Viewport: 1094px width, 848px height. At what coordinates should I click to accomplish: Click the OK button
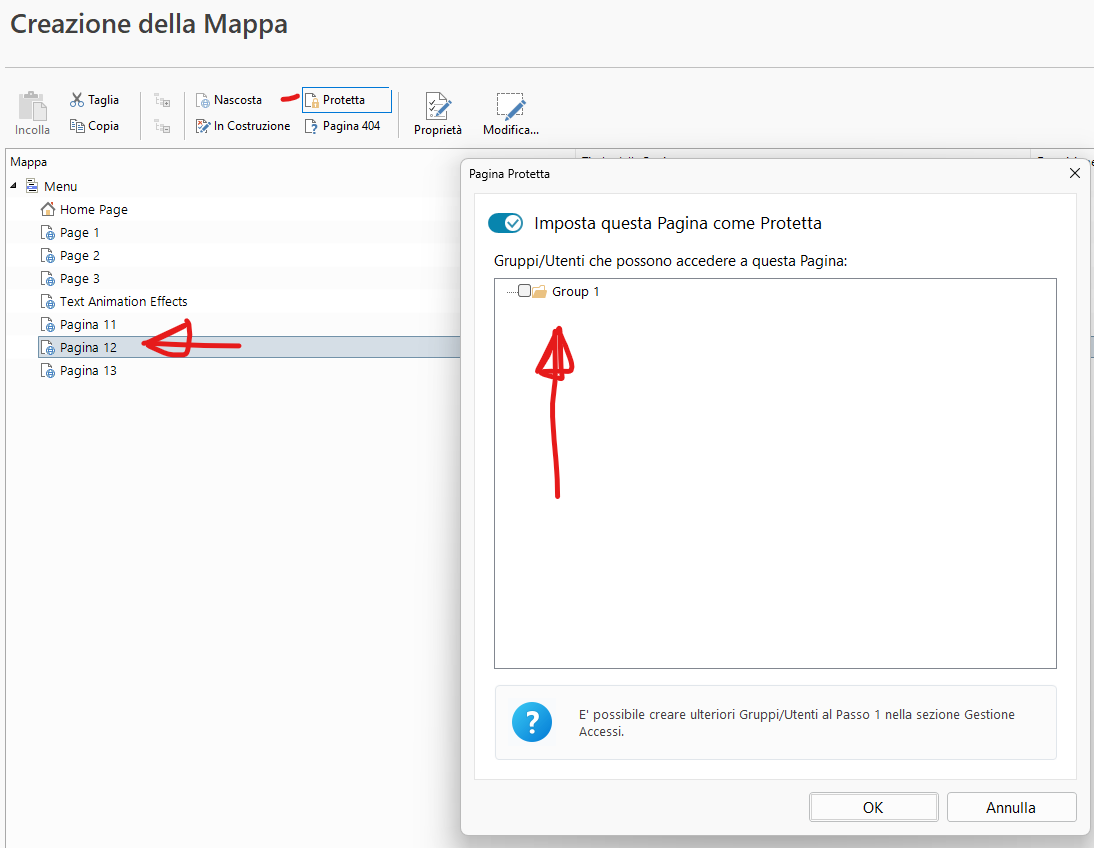pos(873,807)
